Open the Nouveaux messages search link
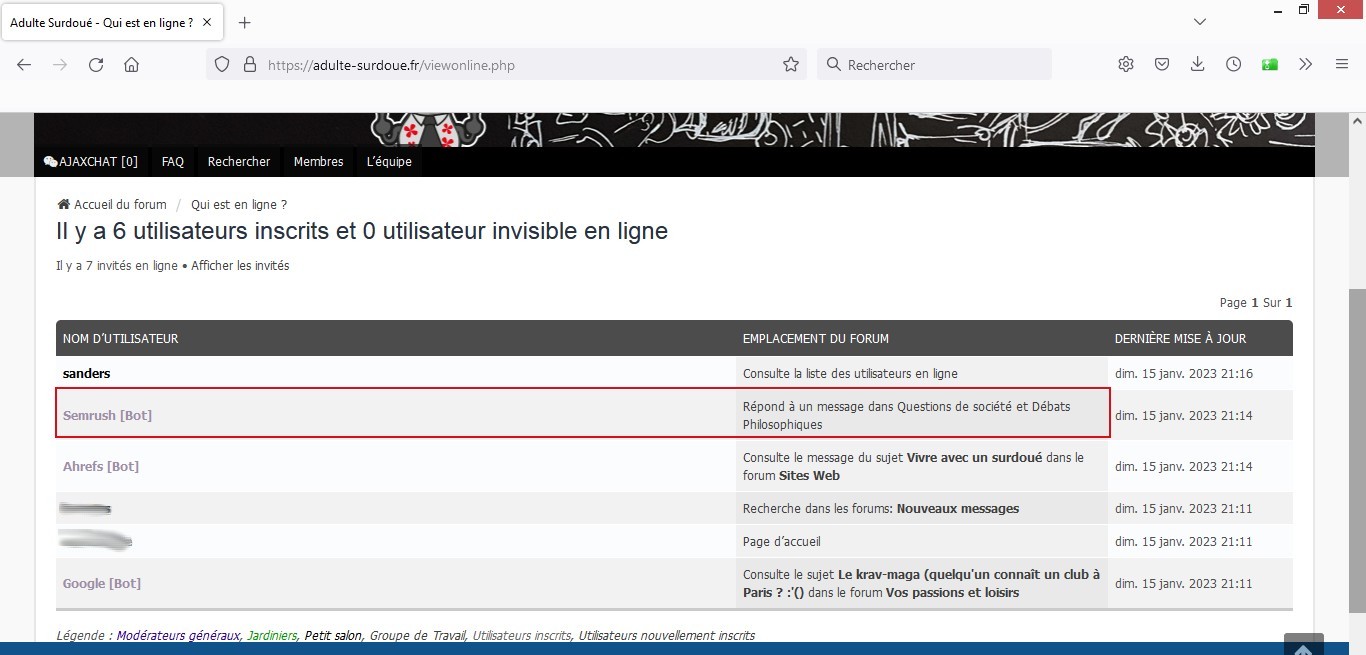Image resolution: width=1366 pixels, height=655 pixels. pos(958,508)
